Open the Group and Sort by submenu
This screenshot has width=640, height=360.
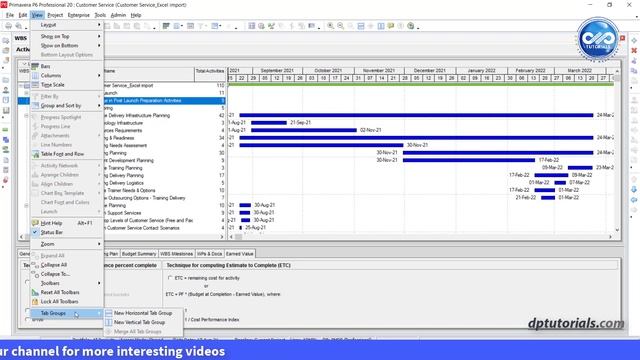(67, 106)
